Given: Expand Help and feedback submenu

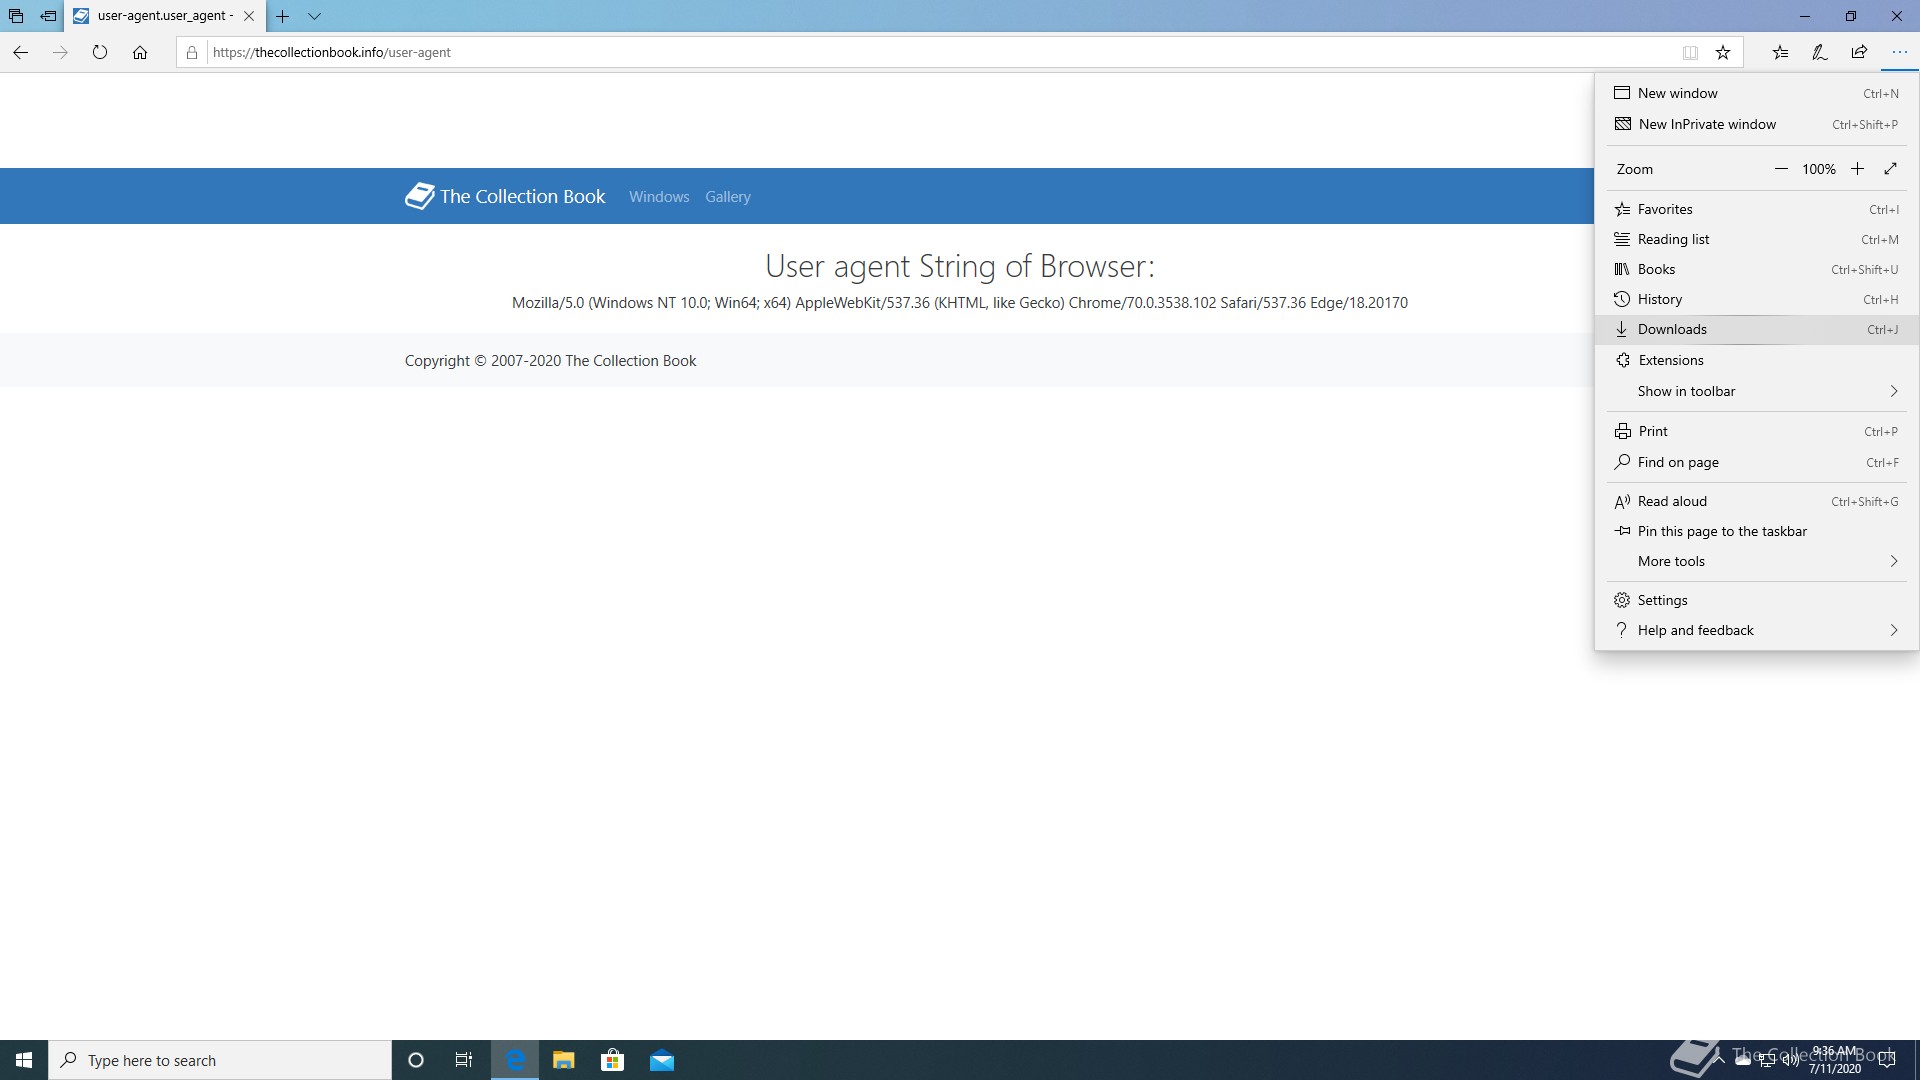Looking at the screenshot, I should [1756, 630].
